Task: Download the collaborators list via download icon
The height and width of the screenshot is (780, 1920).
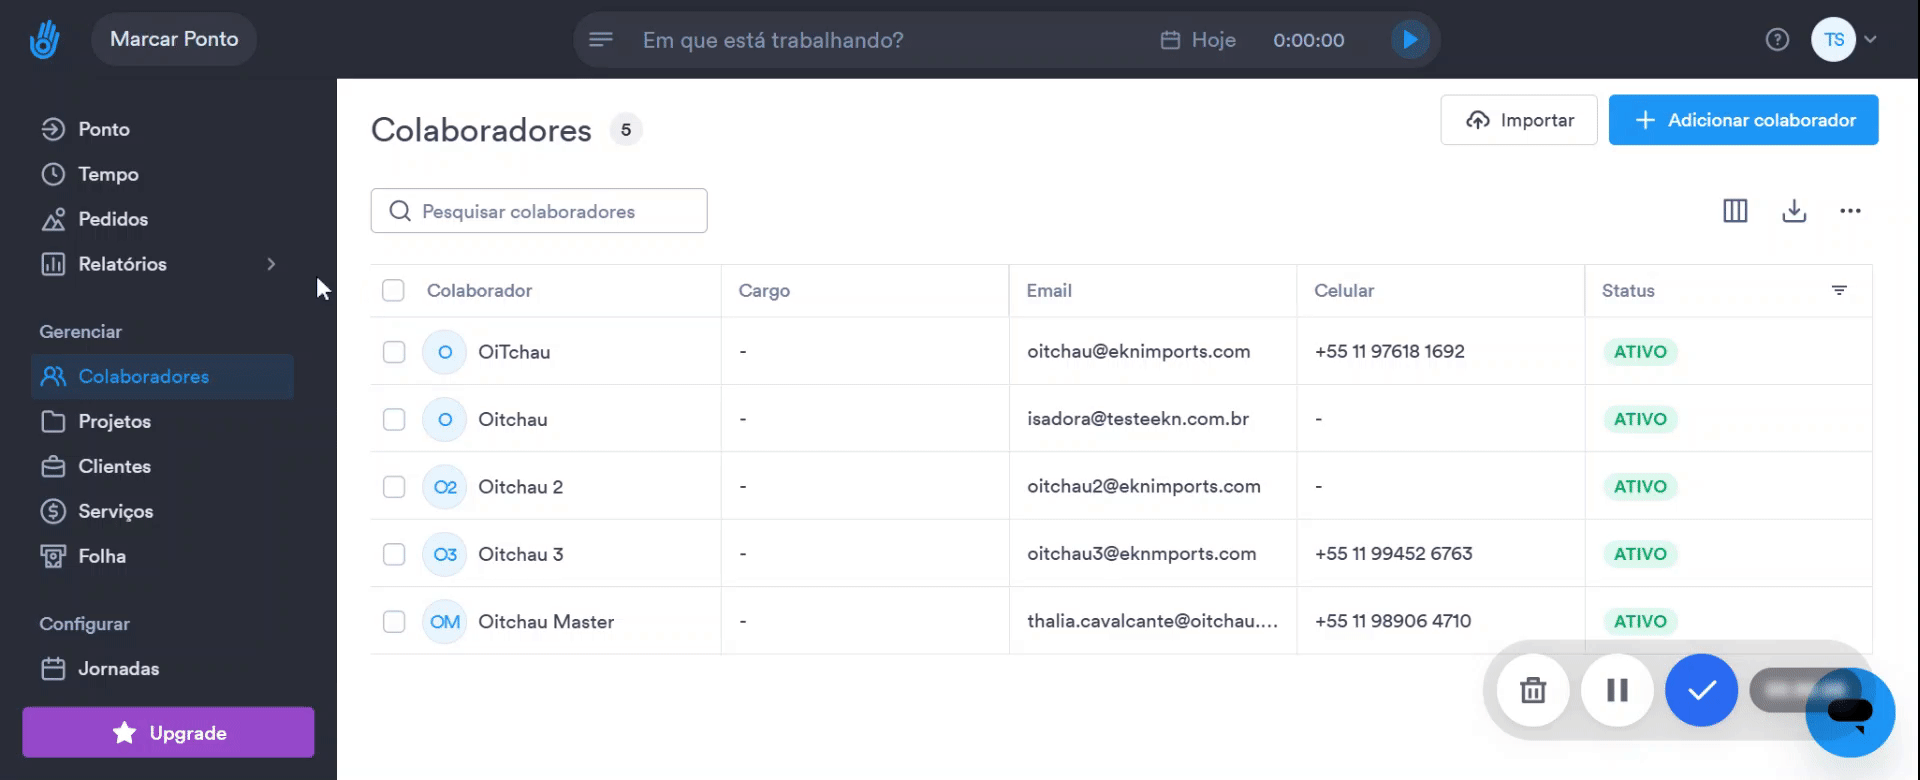Action: (1794, 211)
